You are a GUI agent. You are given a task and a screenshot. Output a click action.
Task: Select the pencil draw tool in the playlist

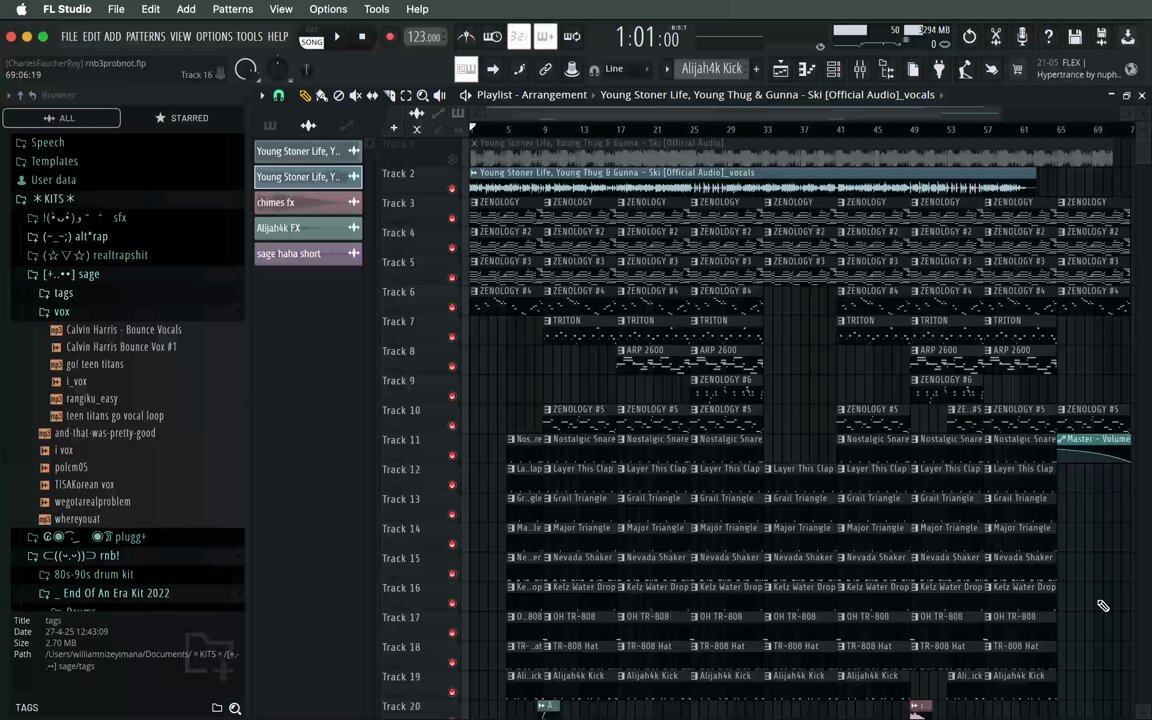(305, 96)
